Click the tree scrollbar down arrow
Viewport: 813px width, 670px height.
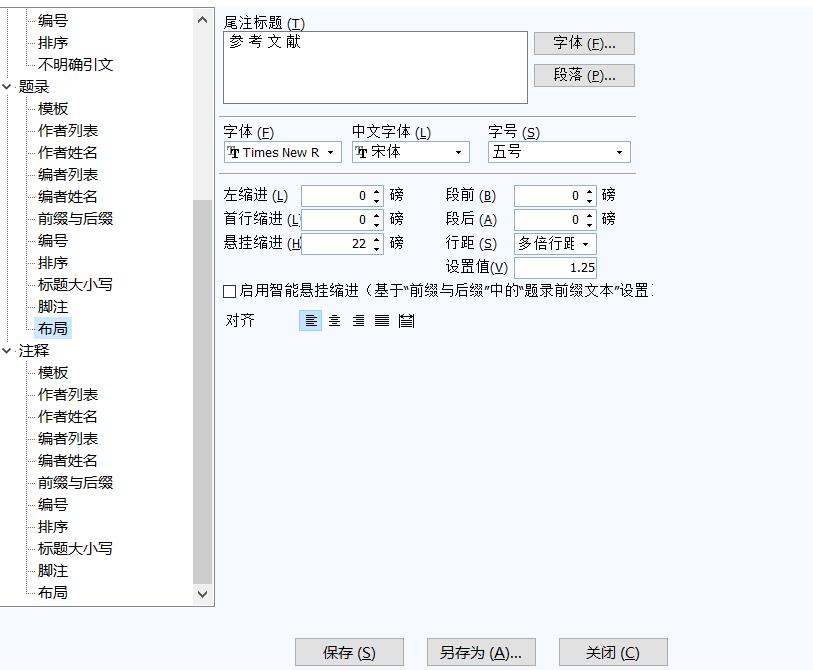click(x=203, y=594)
